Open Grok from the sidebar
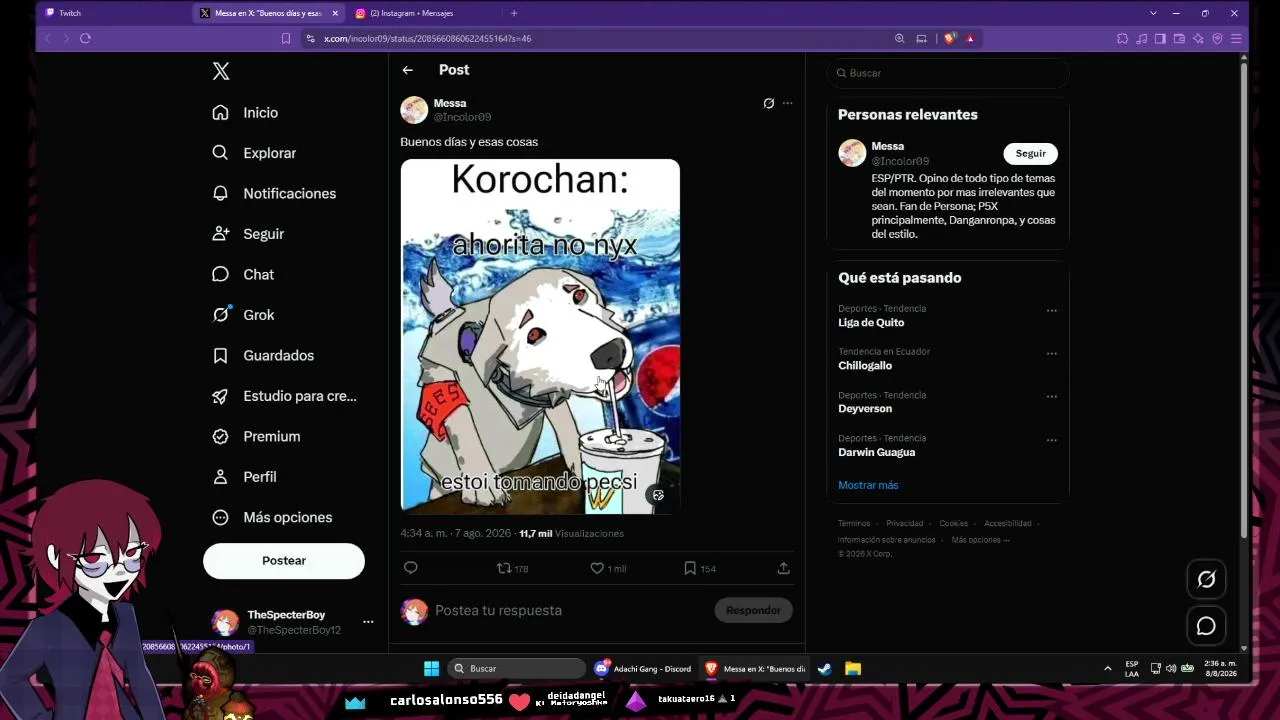 (243, 315)
